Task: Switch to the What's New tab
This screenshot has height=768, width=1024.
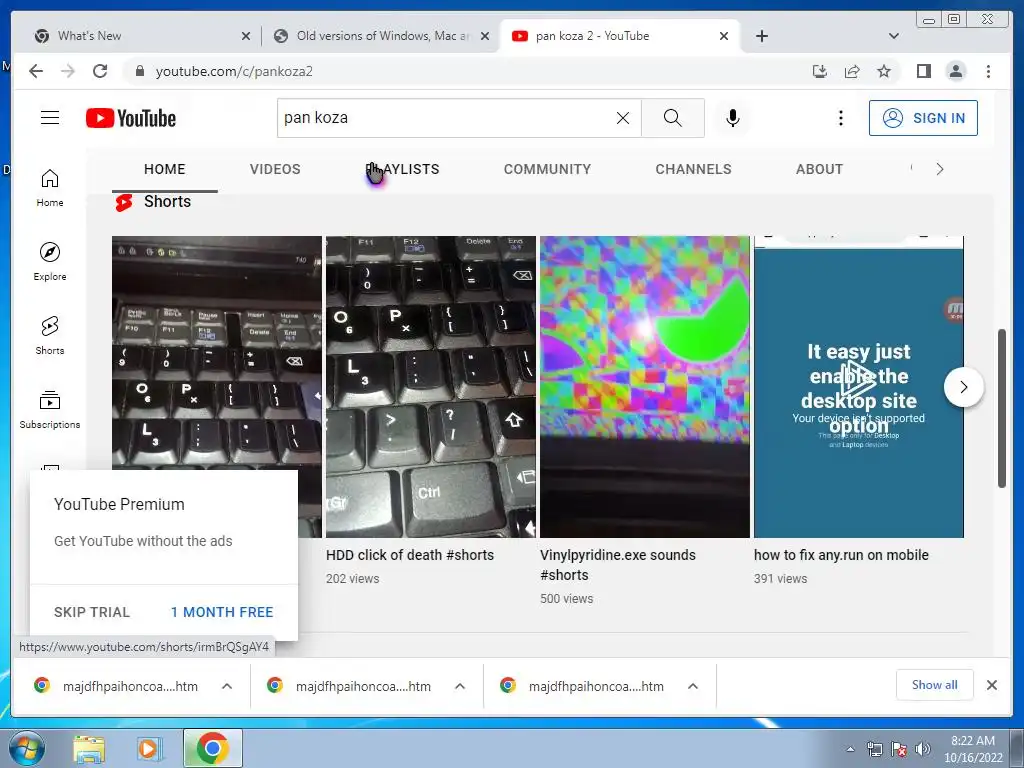Action: pyautogui.click(x=137, y=36)
